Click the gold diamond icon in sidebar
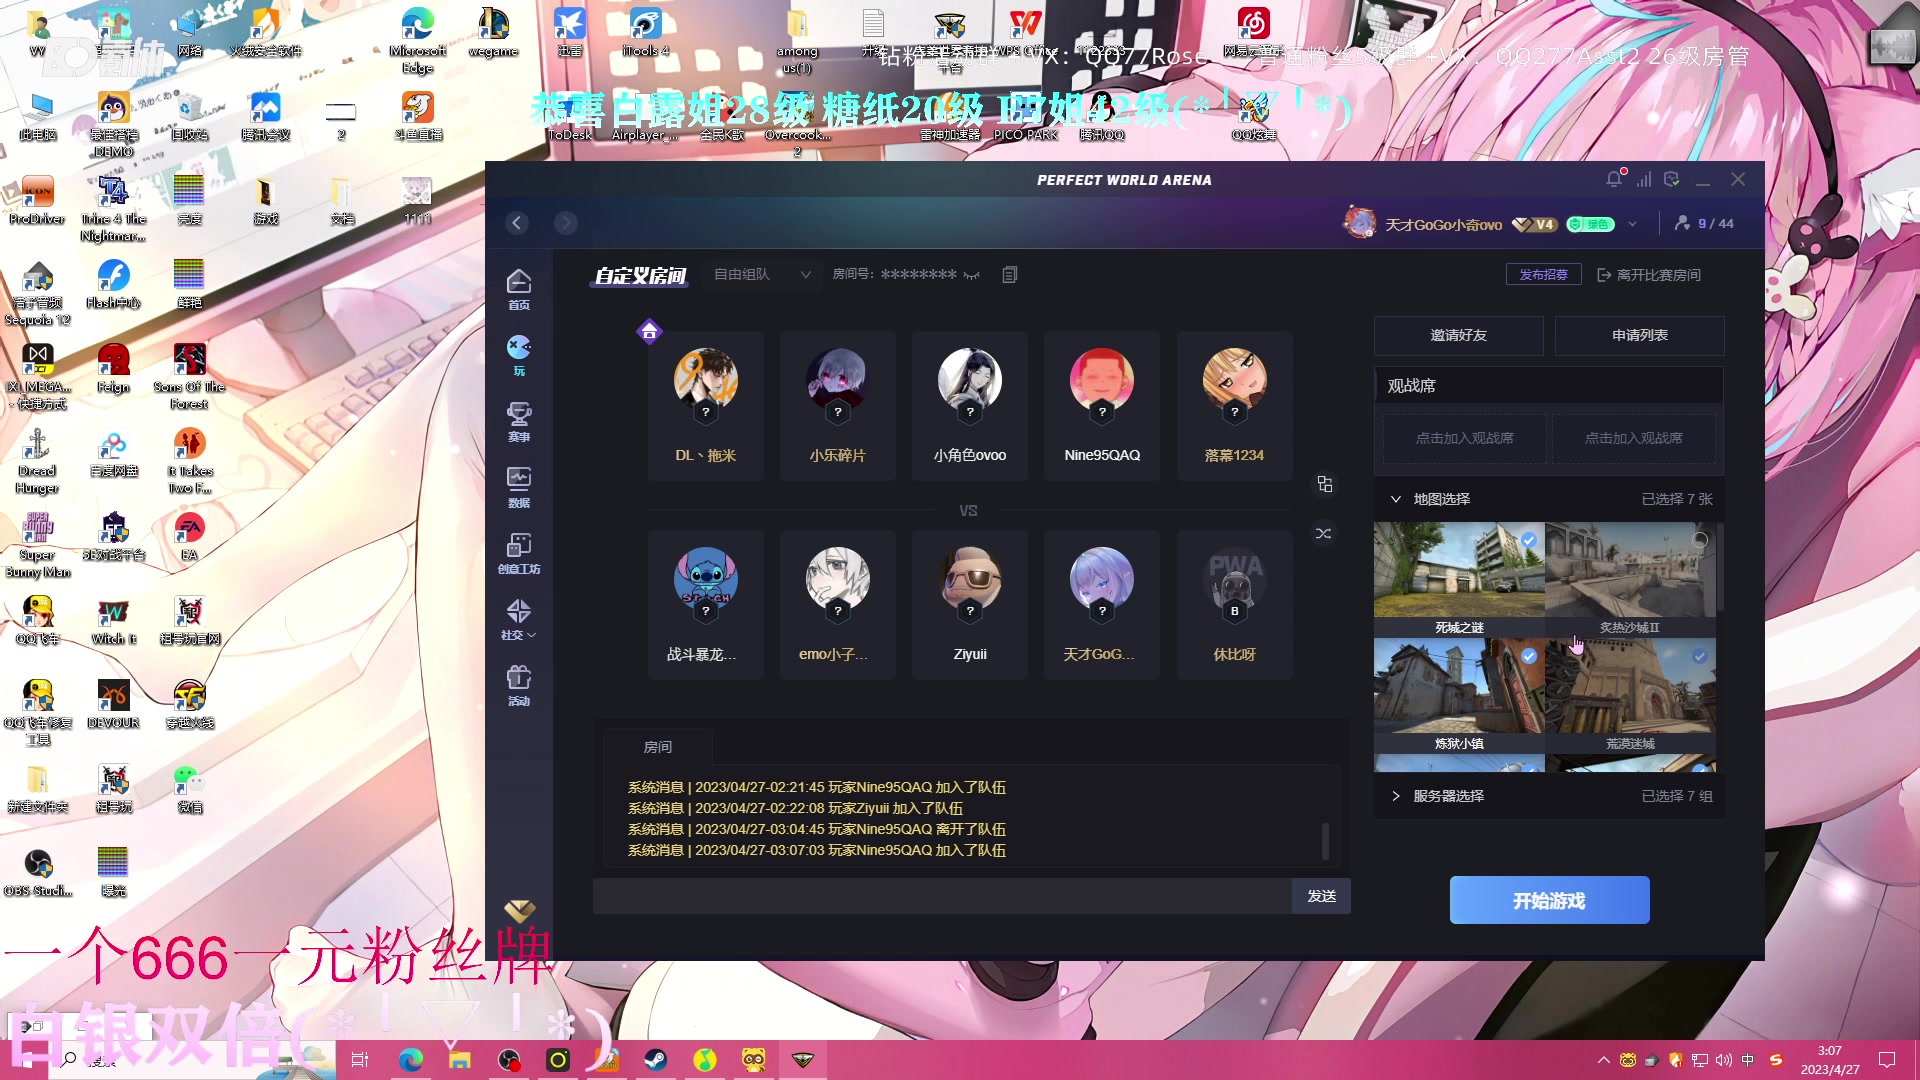Image resolution: width=1920 pixels, height=1080 pixels. click(520, 911)
